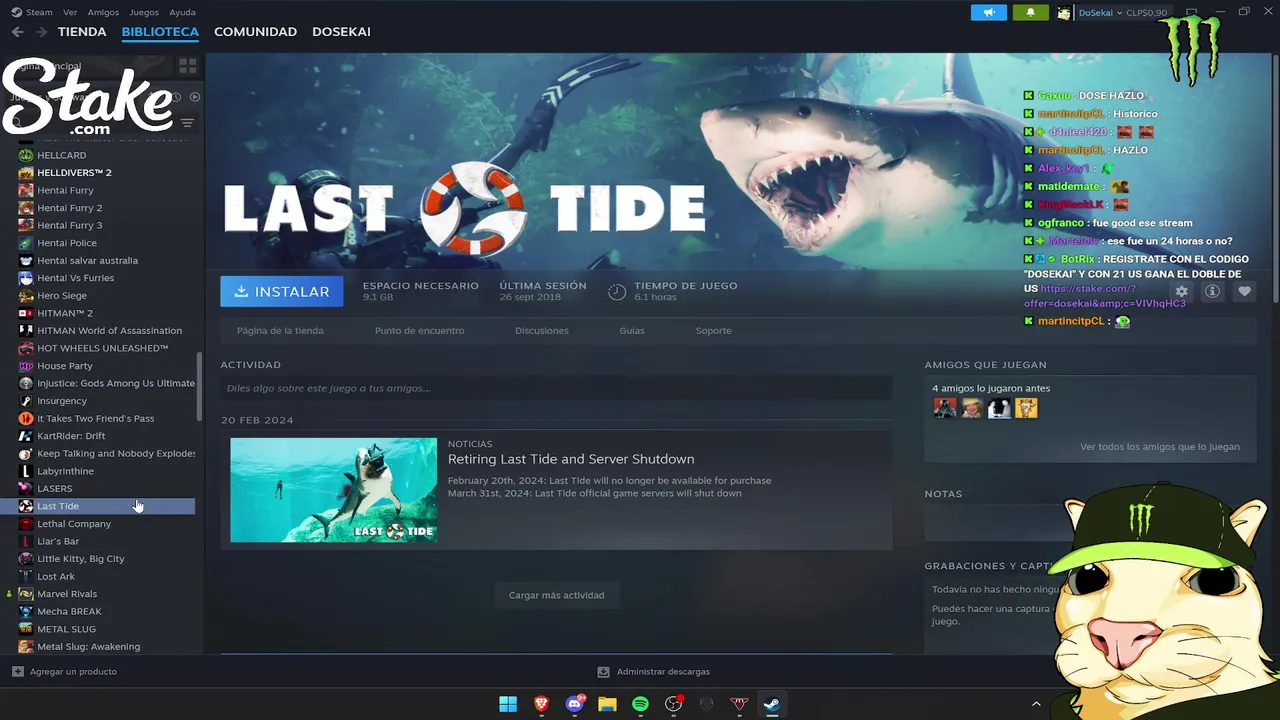Screen dimensions: 1280x720
Task: Click the Labyrinthine game icon
Action: tap(26, 471)
